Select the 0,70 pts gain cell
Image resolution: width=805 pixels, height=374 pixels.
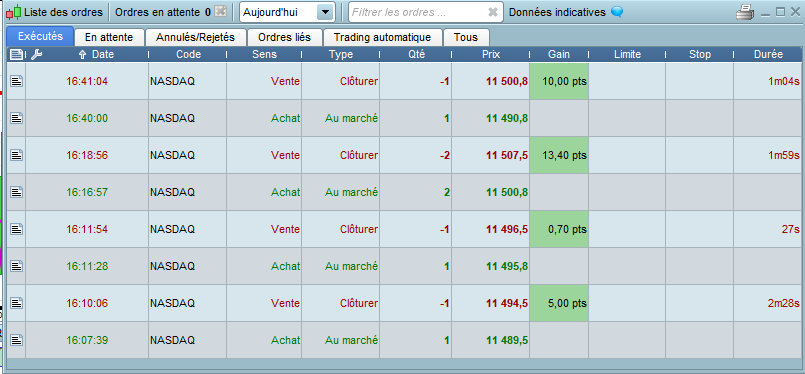[x=559, y=229]
